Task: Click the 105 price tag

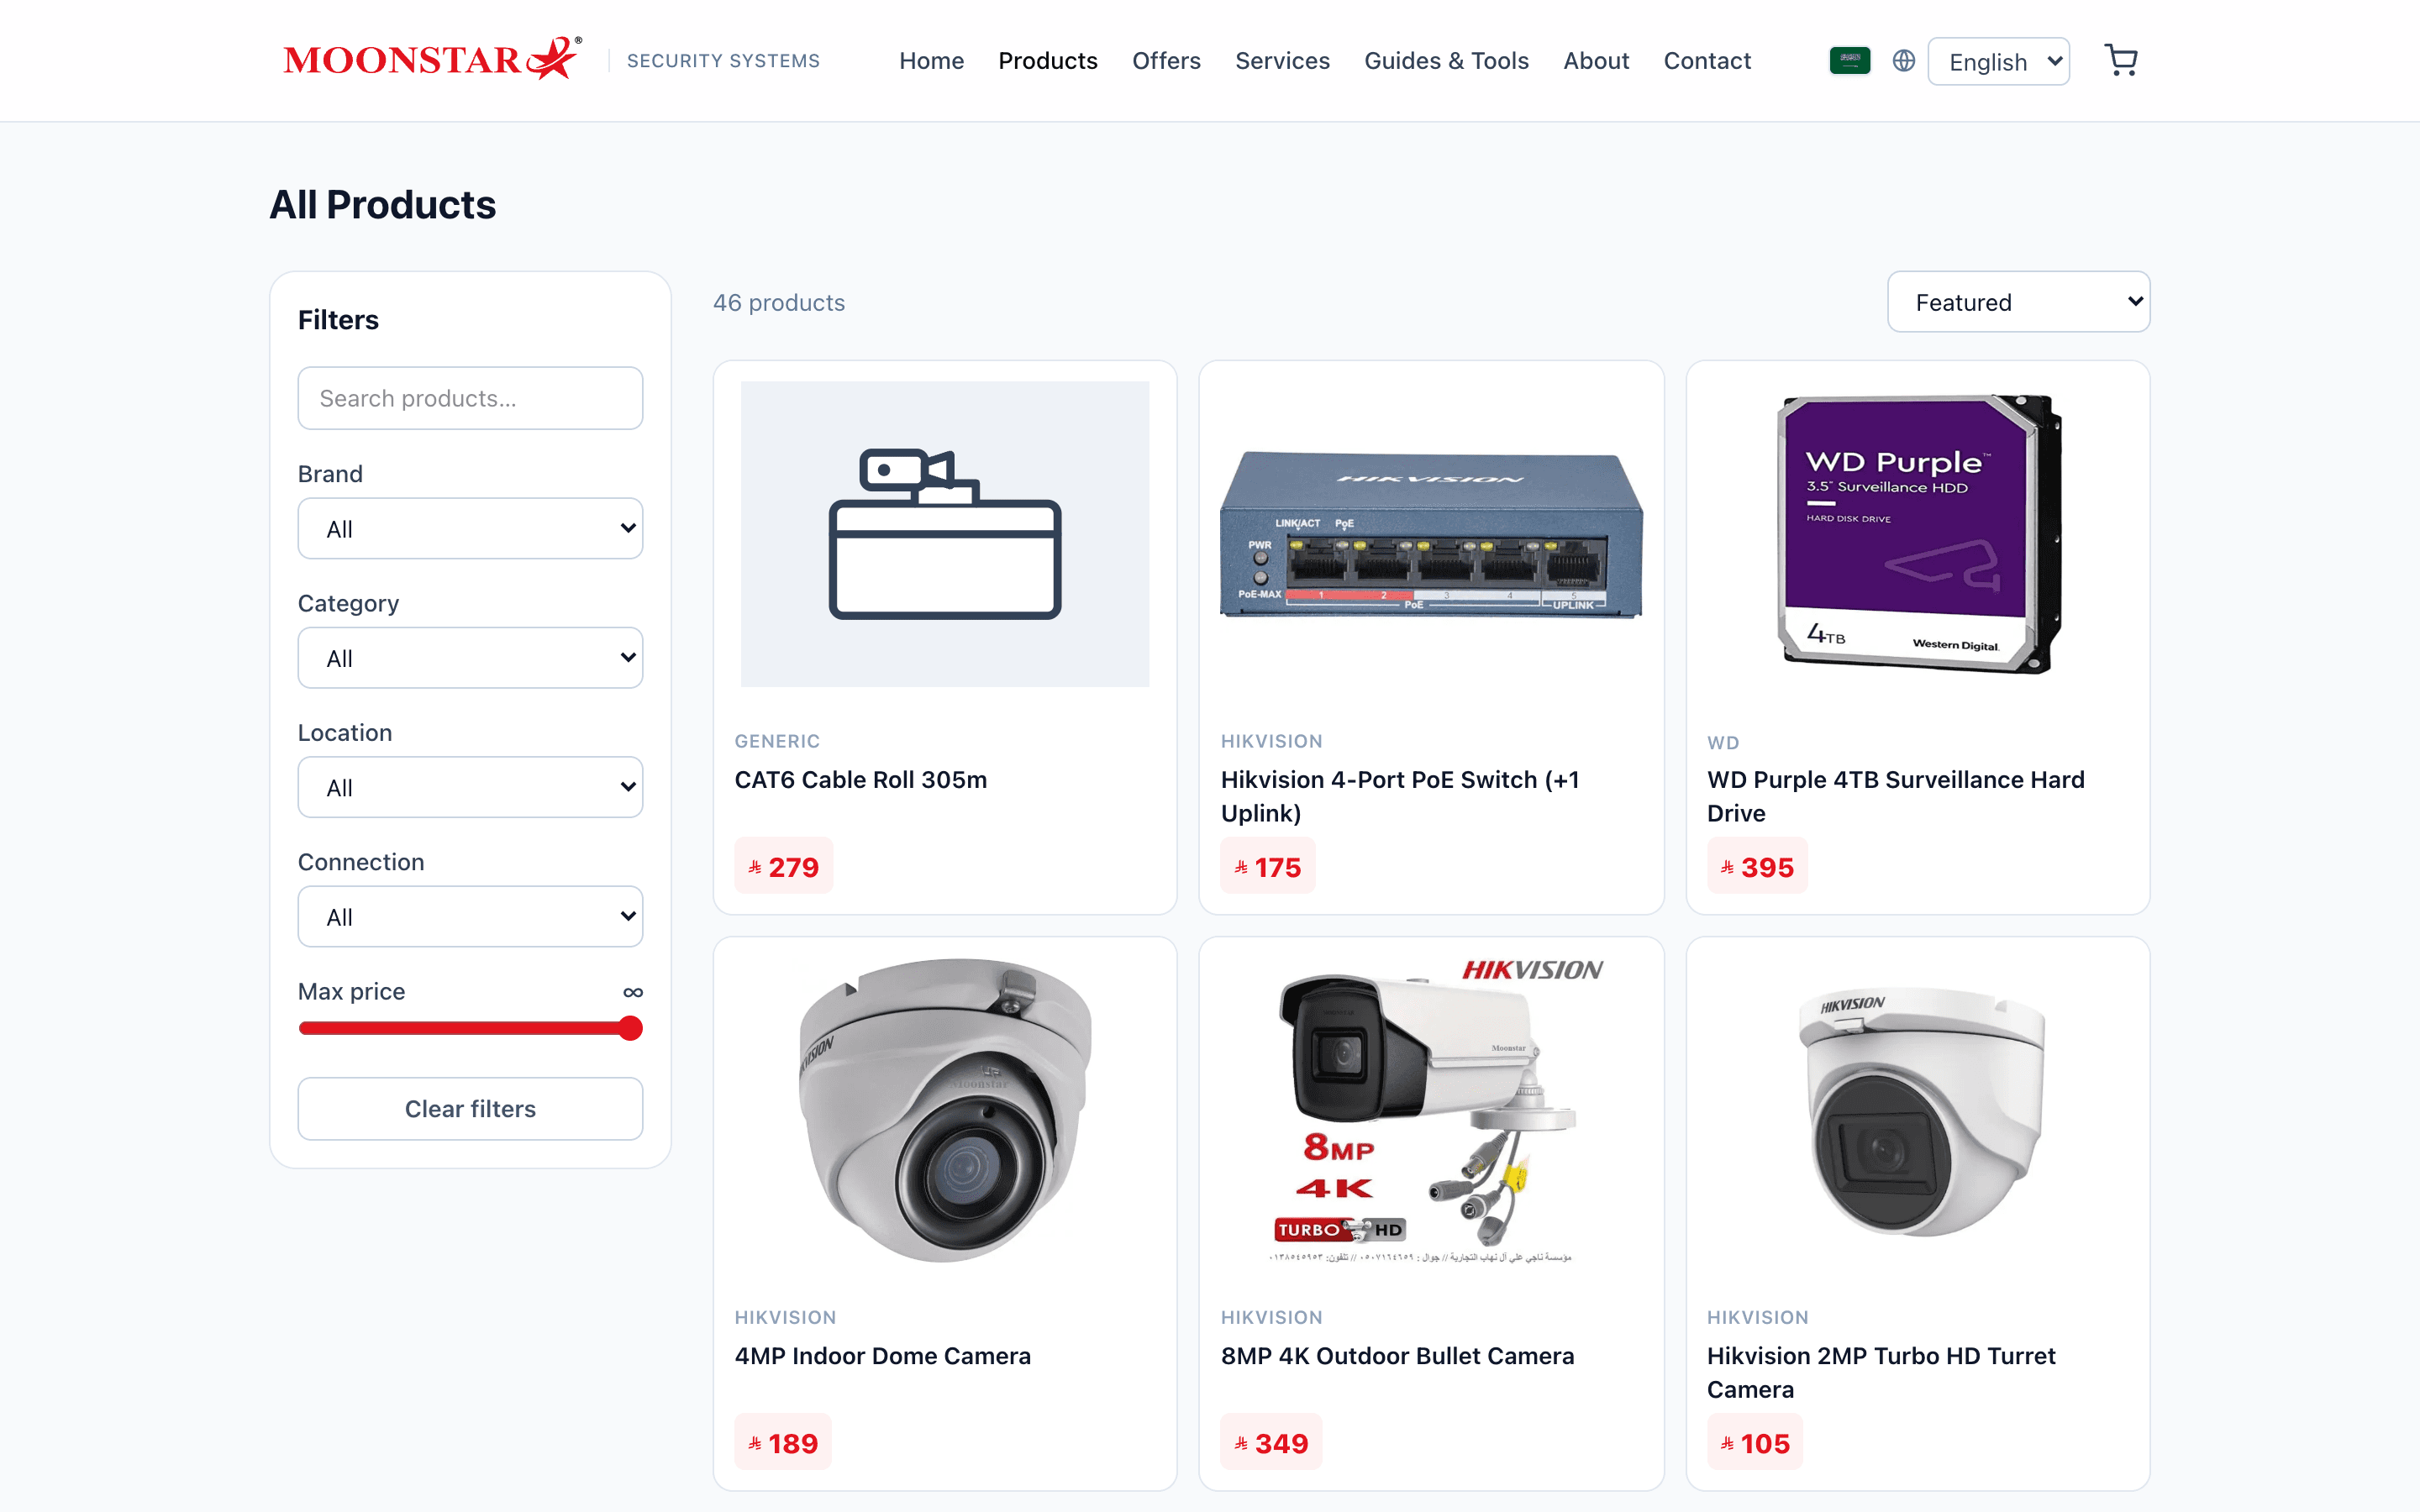Action: pos(1754,1442)
